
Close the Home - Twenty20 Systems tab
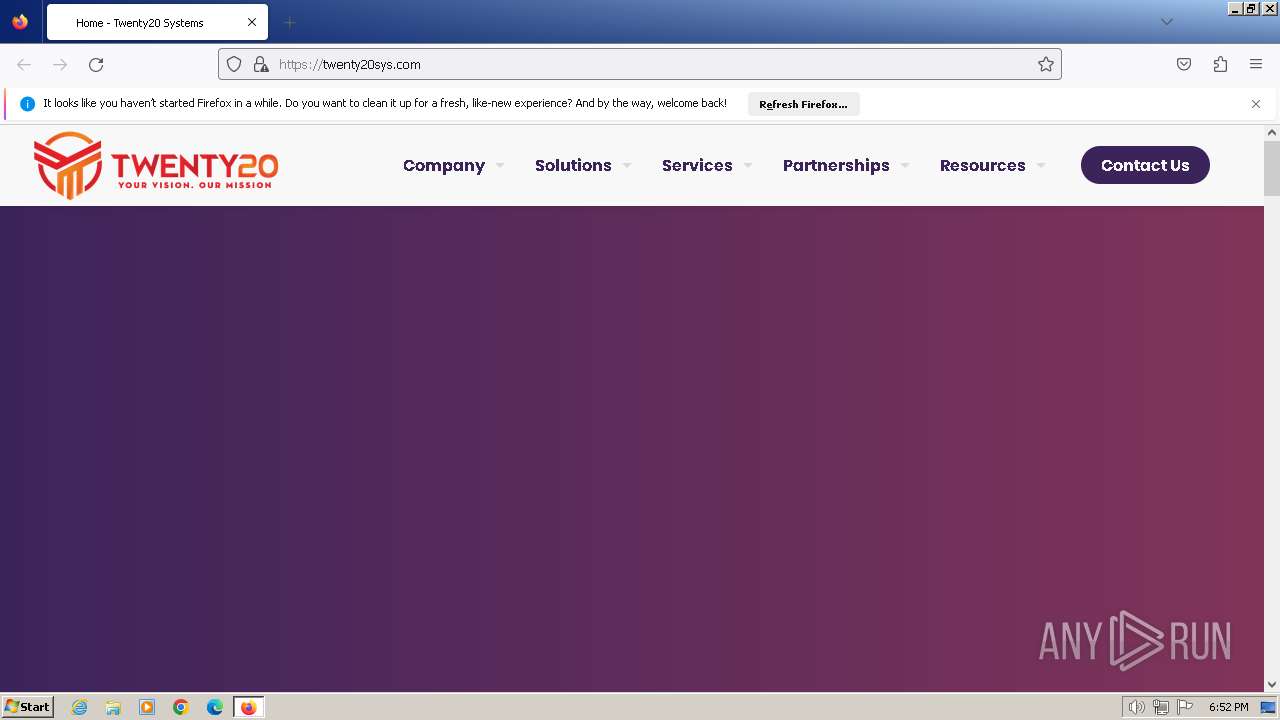pyautogui.click(x=252, y=22)
